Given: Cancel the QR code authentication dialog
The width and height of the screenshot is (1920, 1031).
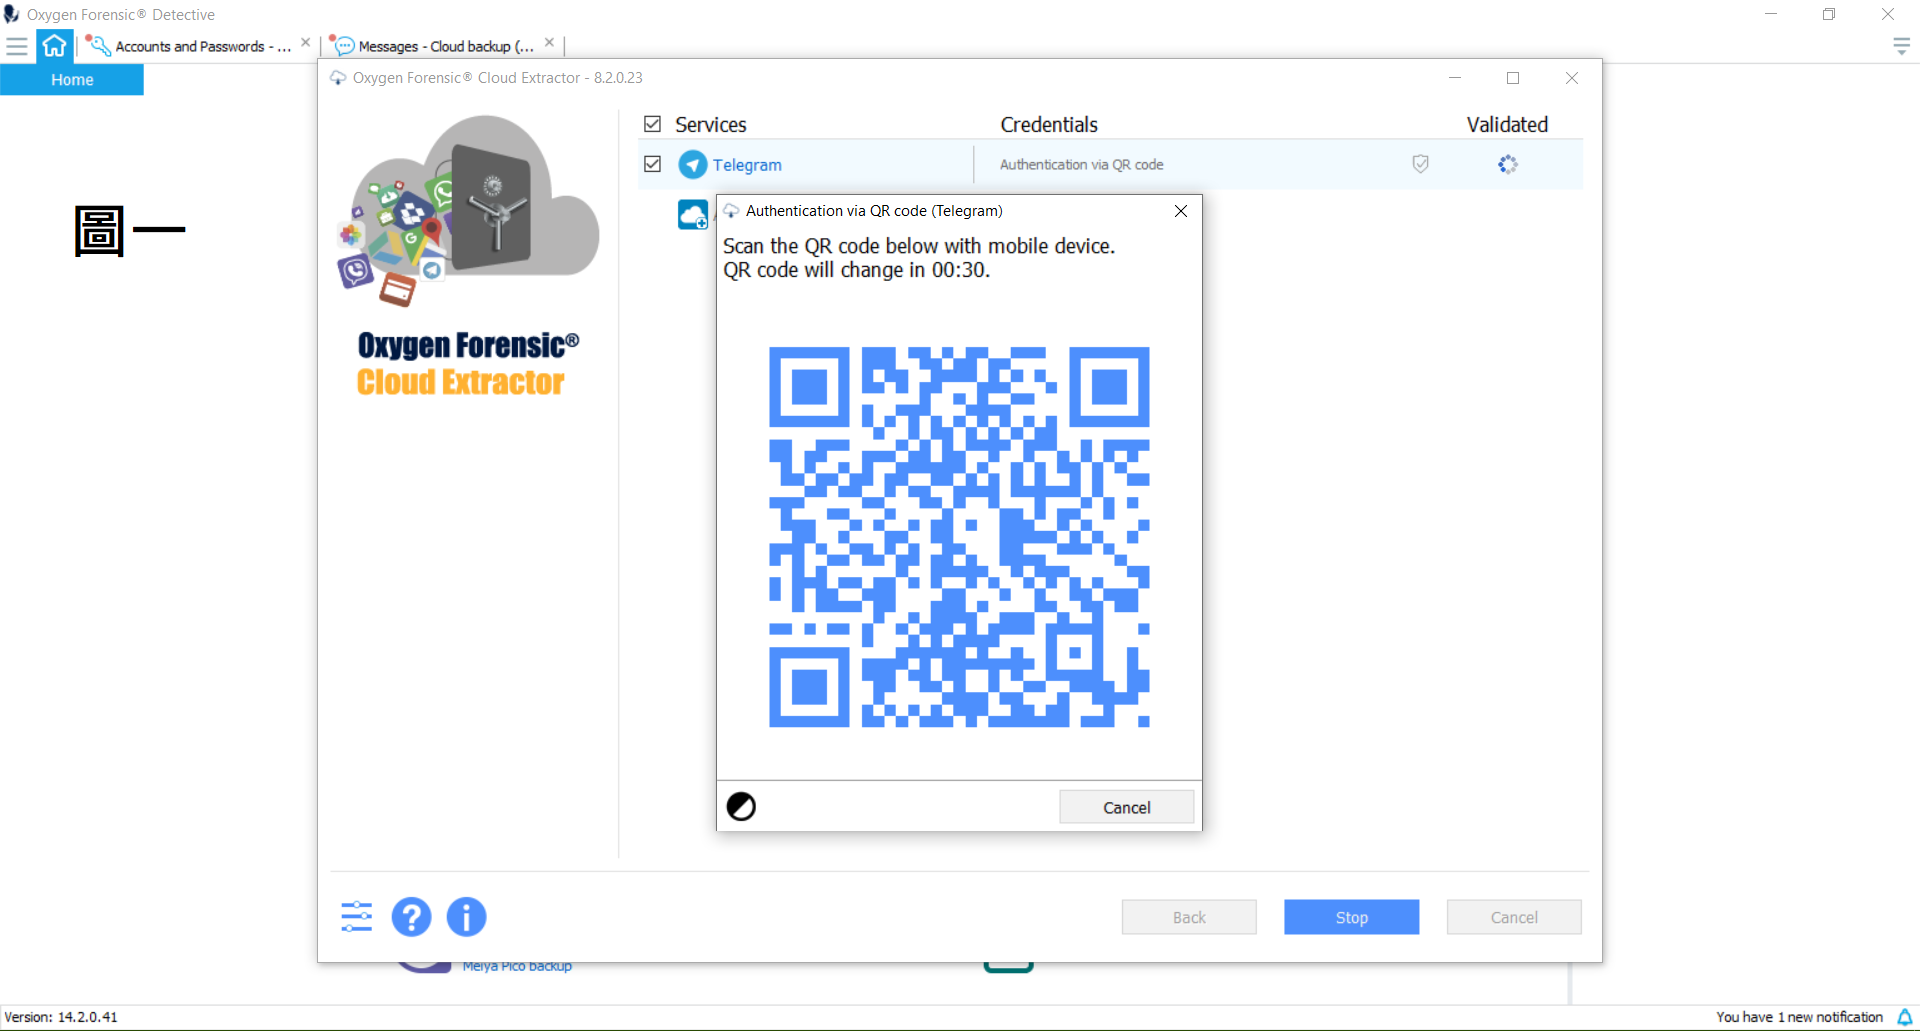Looking at the screenshot, I should (1126, 807).
